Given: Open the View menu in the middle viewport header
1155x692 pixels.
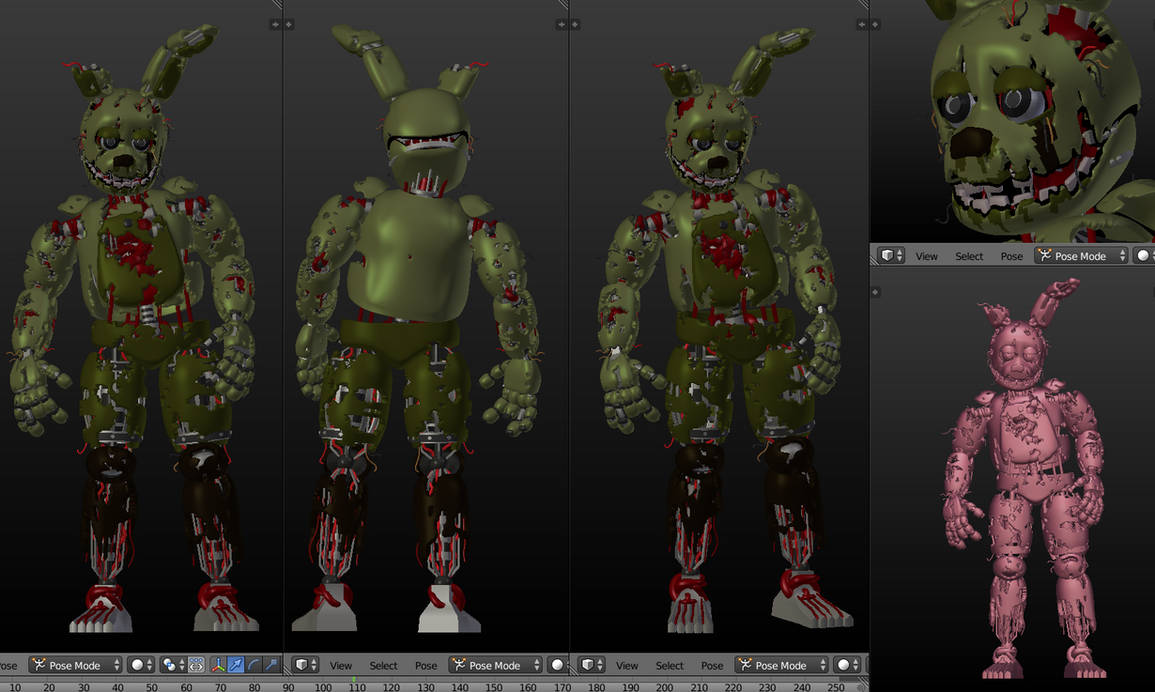Looking at the screenshot, I should [341, 665].
